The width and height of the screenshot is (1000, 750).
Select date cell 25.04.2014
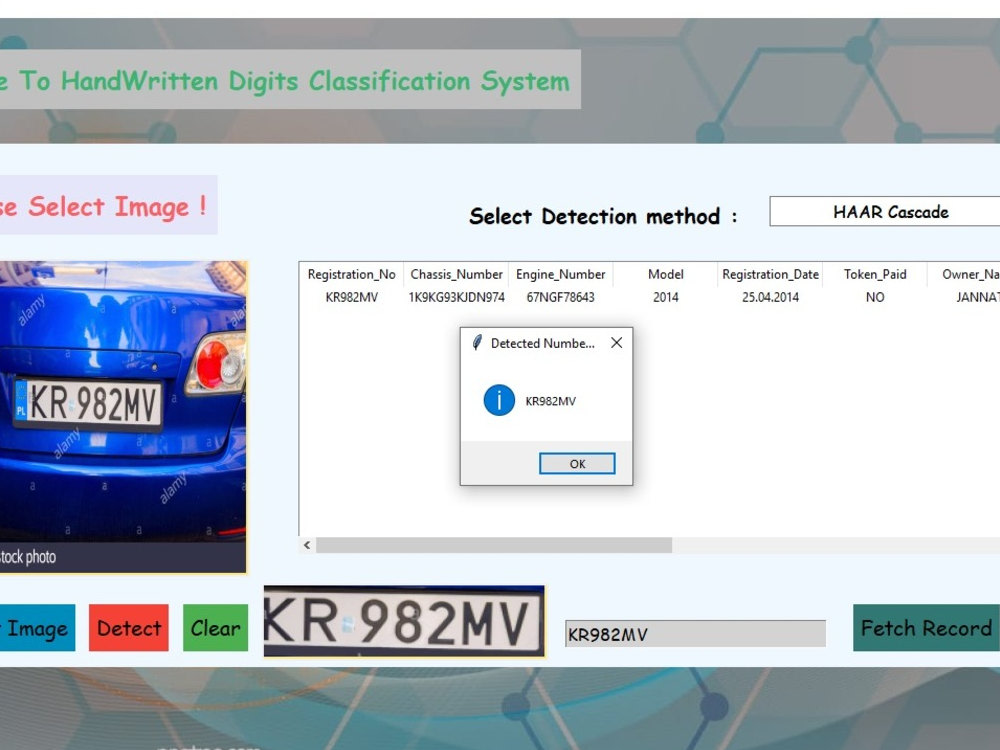coord(770,297)
